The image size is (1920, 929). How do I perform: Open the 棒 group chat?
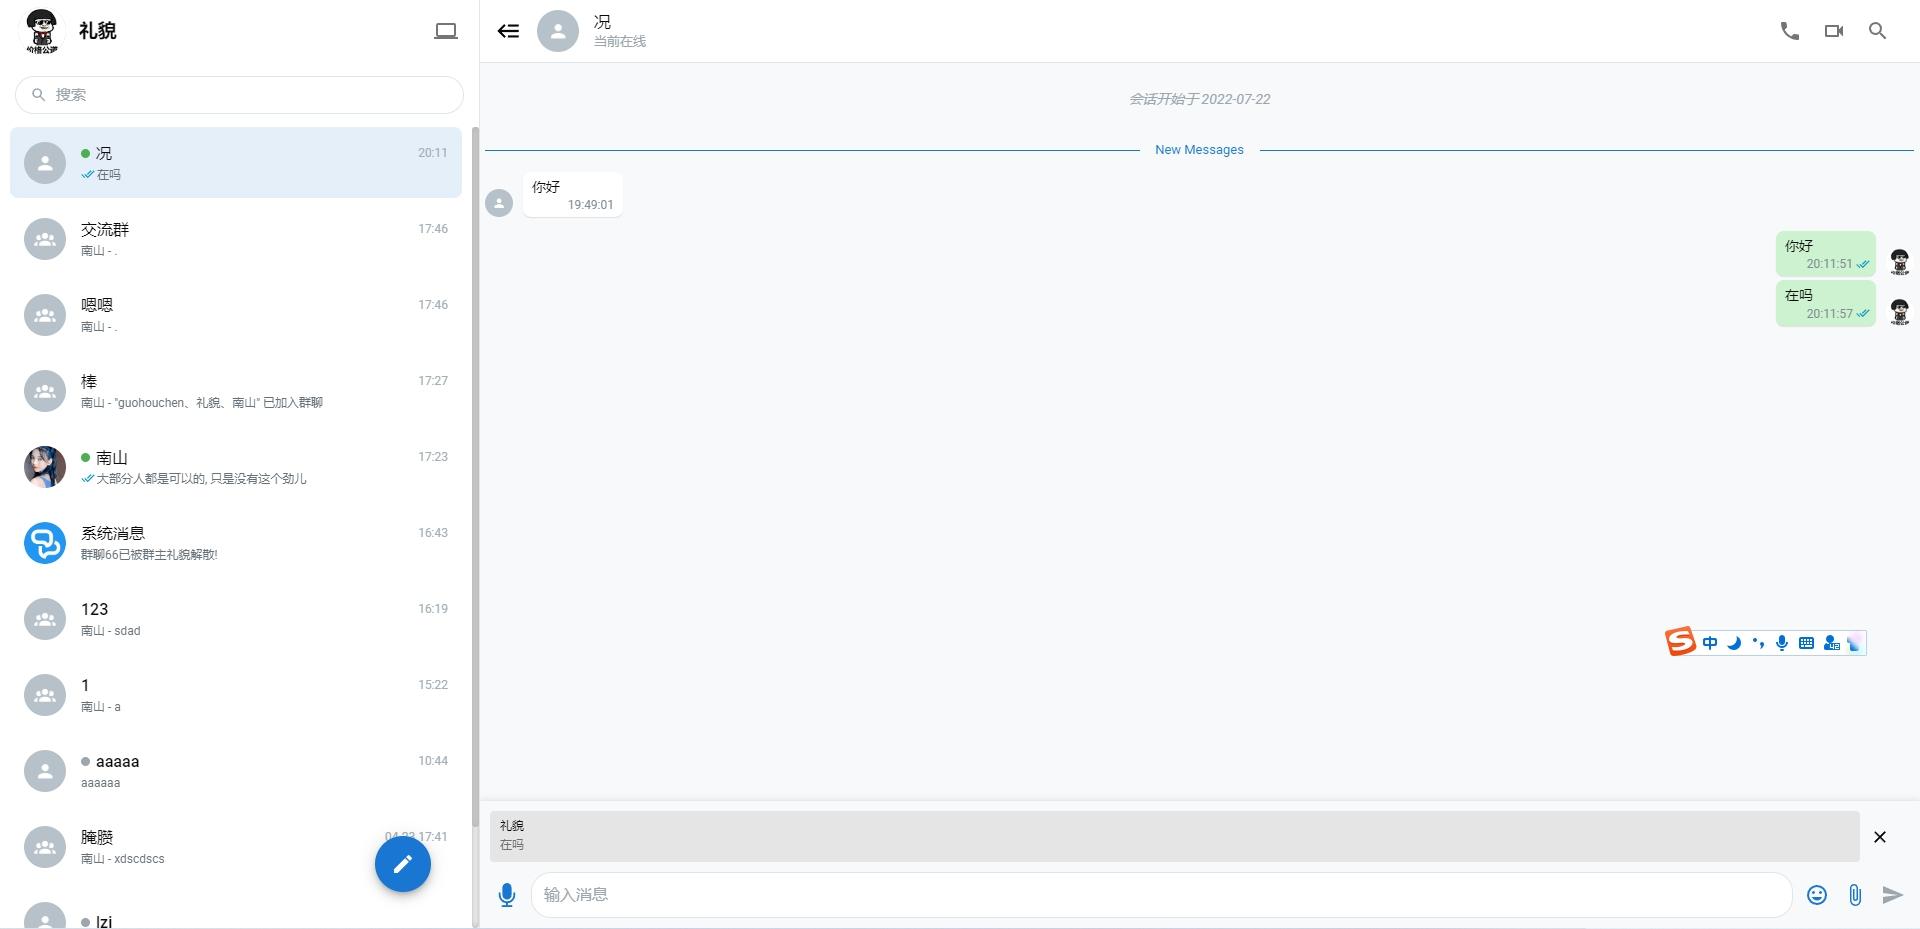pyautogui.click(x=236, y=391)
